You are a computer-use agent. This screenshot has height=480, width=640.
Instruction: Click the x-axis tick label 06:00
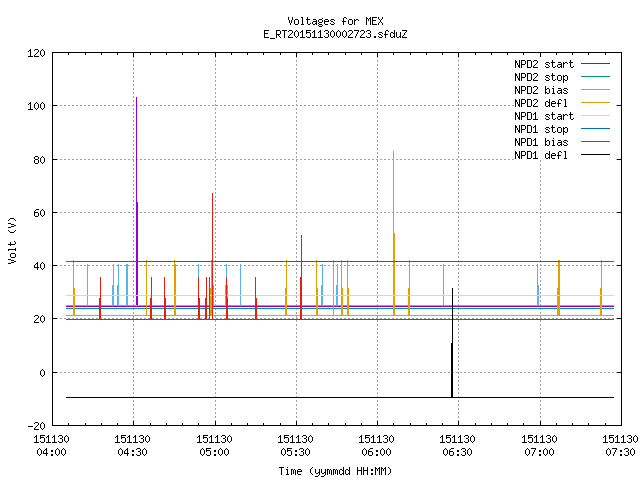click(x=376, y=452)
